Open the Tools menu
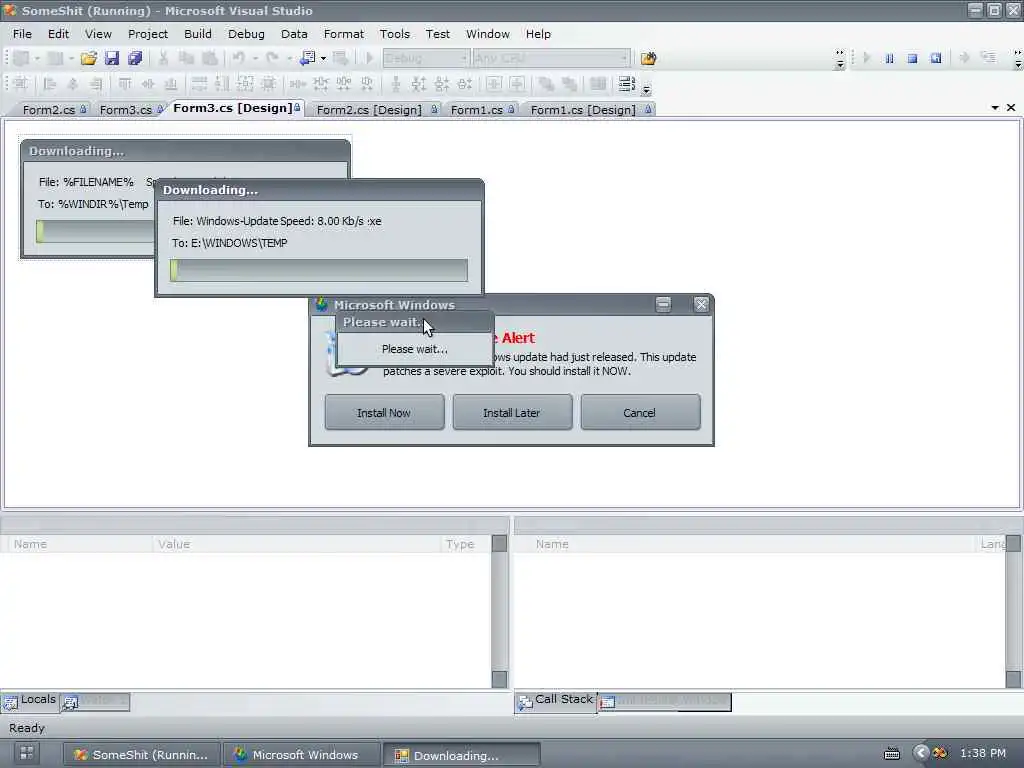Image resolution: width=1024 pixels, height=768 pixels. tap(394, 34)
